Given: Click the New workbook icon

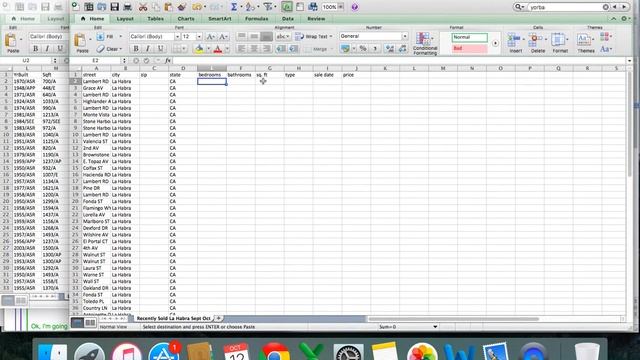Looking at the screenshot, I should (76, 7).
